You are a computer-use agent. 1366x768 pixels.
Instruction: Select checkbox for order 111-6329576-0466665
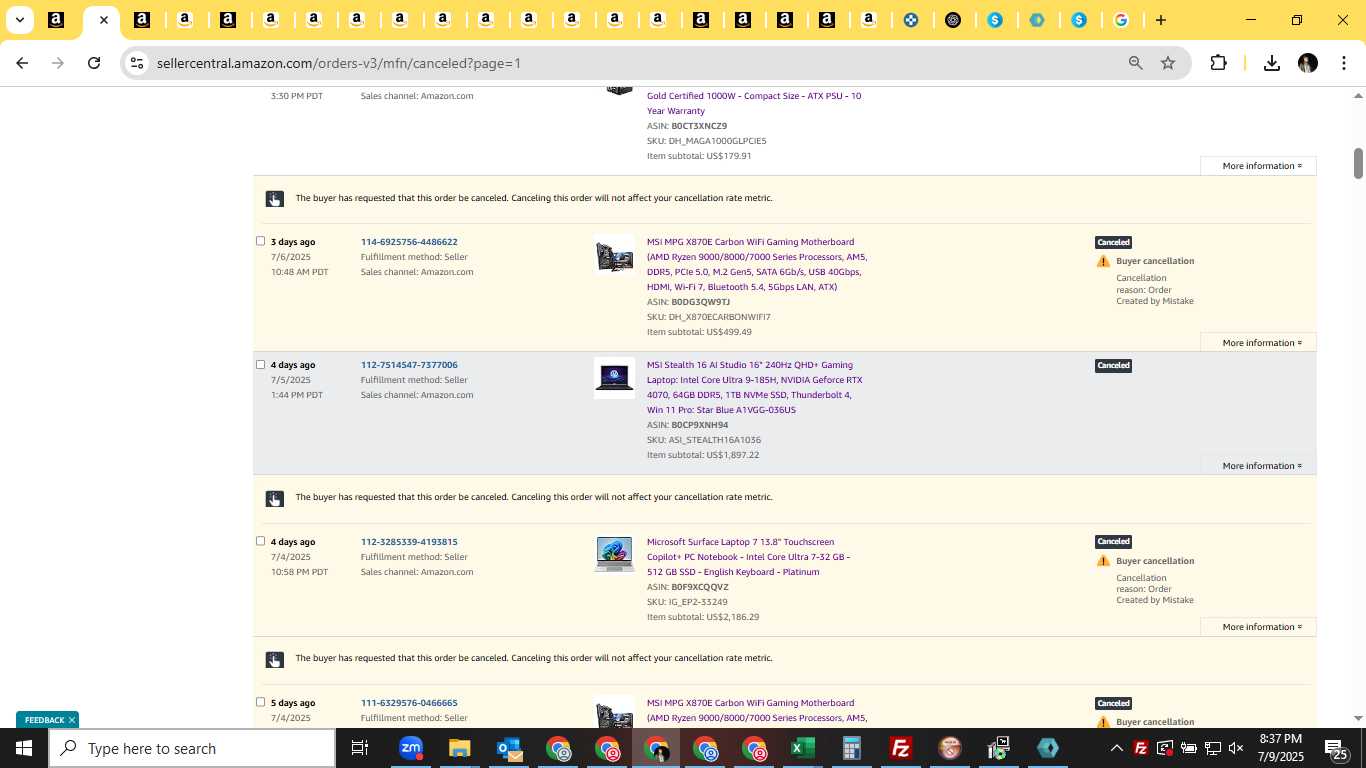pos(260,702)
